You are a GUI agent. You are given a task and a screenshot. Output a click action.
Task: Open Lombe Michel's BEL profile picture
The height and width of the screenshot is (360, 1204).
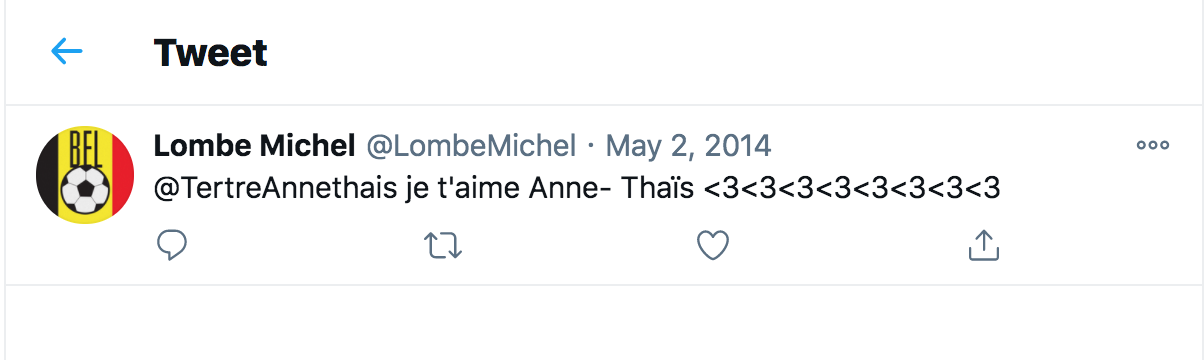click(84, 176)
